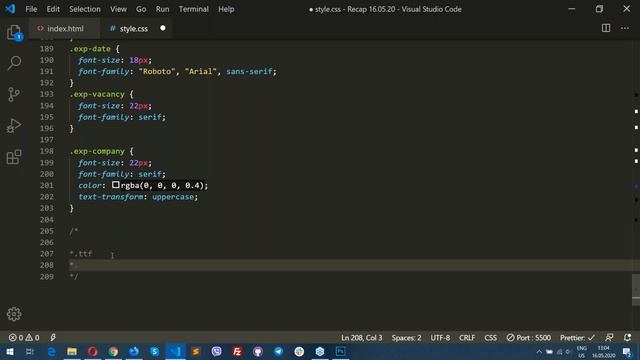Open More Actions ellipsis in editor

pos(625,28)
